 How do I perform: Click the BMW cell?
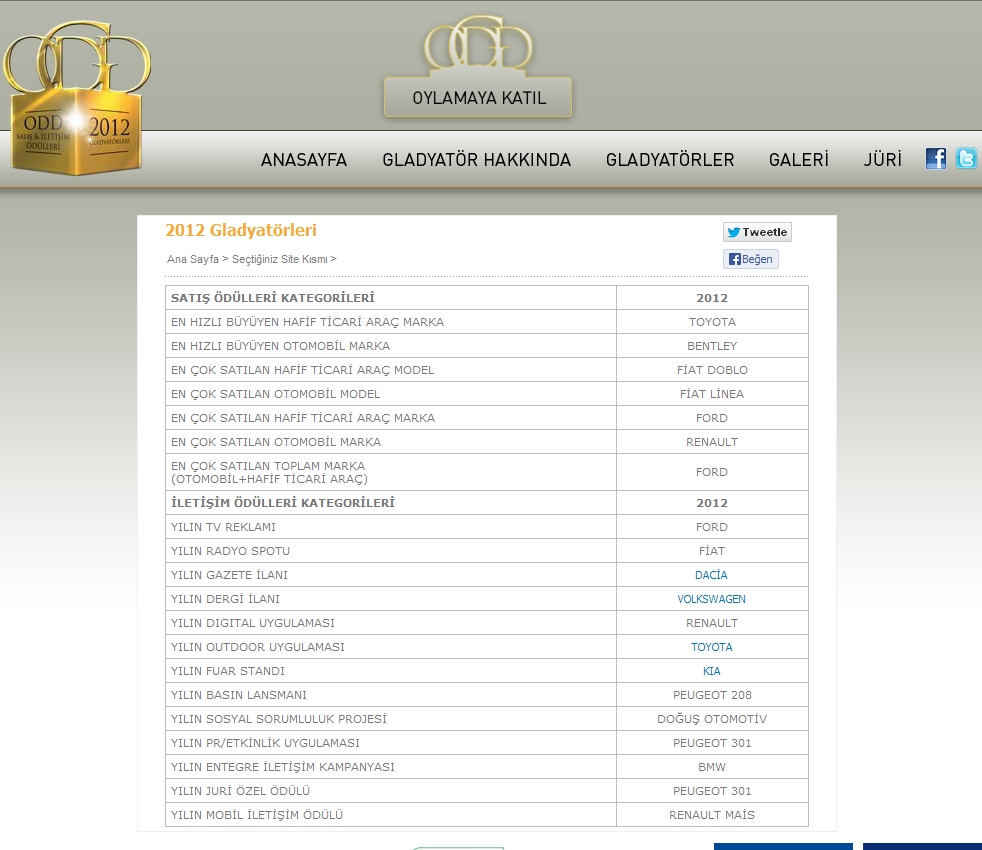pos(712,767)
